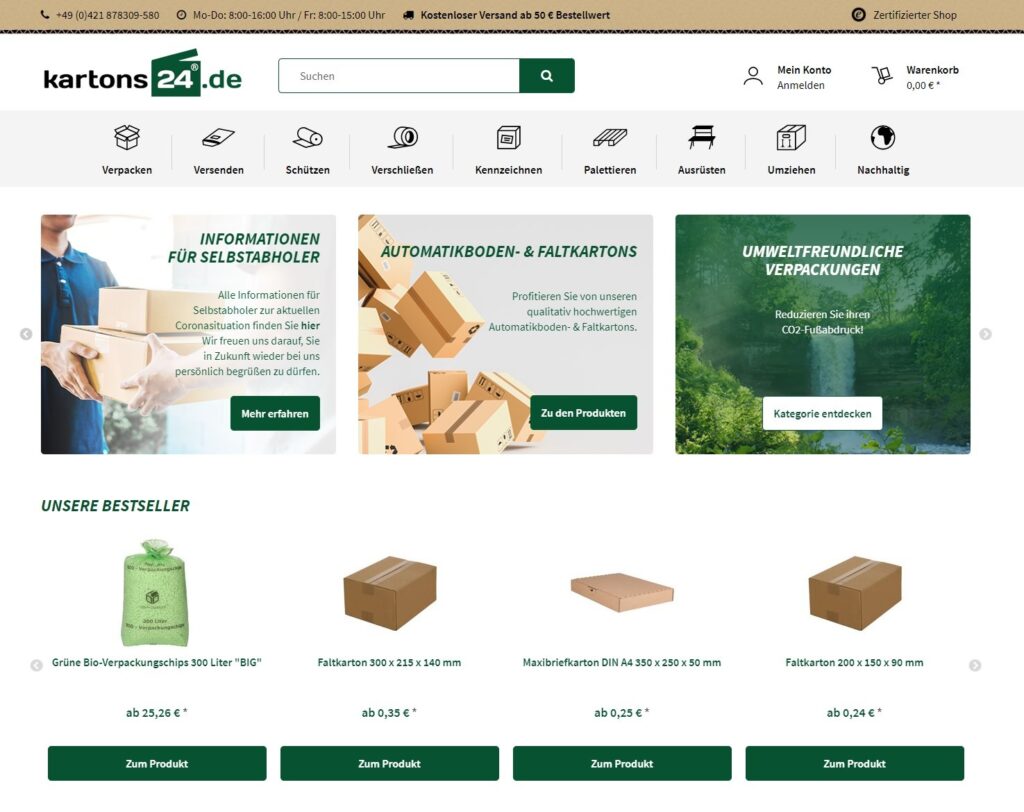Click the Mehr erfahren button
This screenshot has height=812, width=1024.
pos(275,413)
